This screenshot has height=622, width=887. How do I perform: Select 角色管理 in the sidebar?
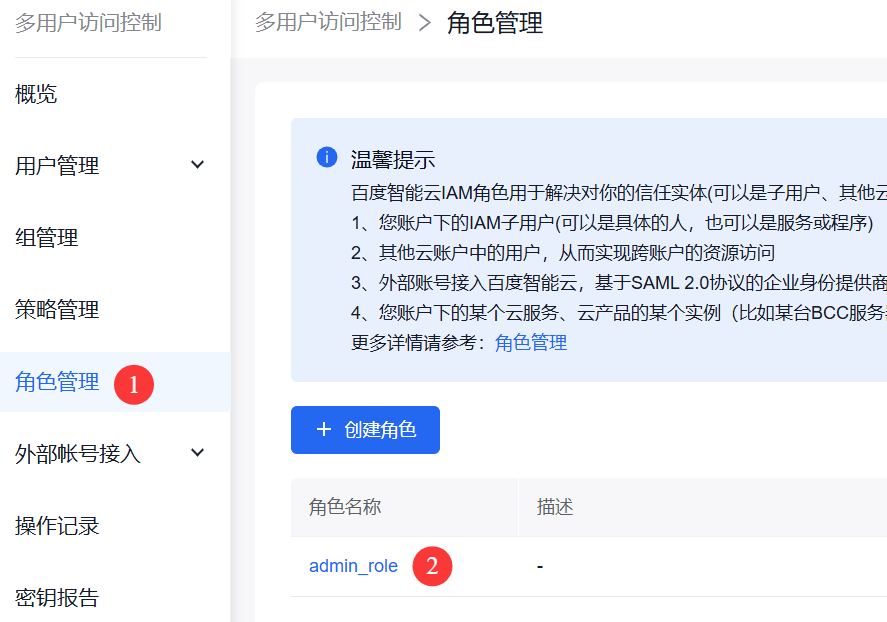[x=57, y=382]
